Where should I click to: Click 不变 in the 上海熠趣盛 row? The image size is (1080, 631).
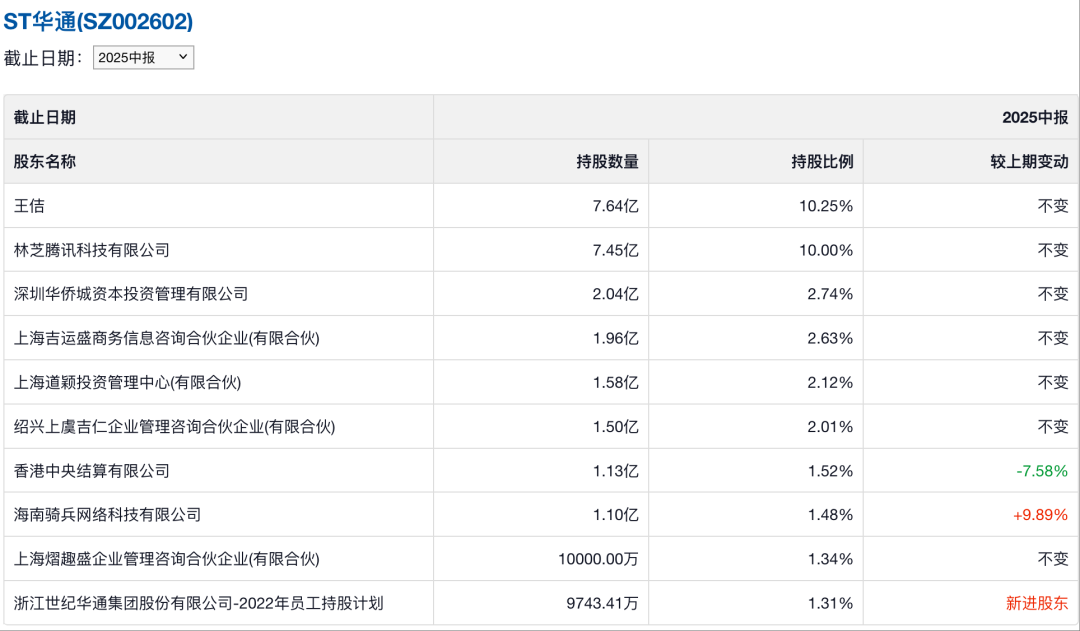1053,559
